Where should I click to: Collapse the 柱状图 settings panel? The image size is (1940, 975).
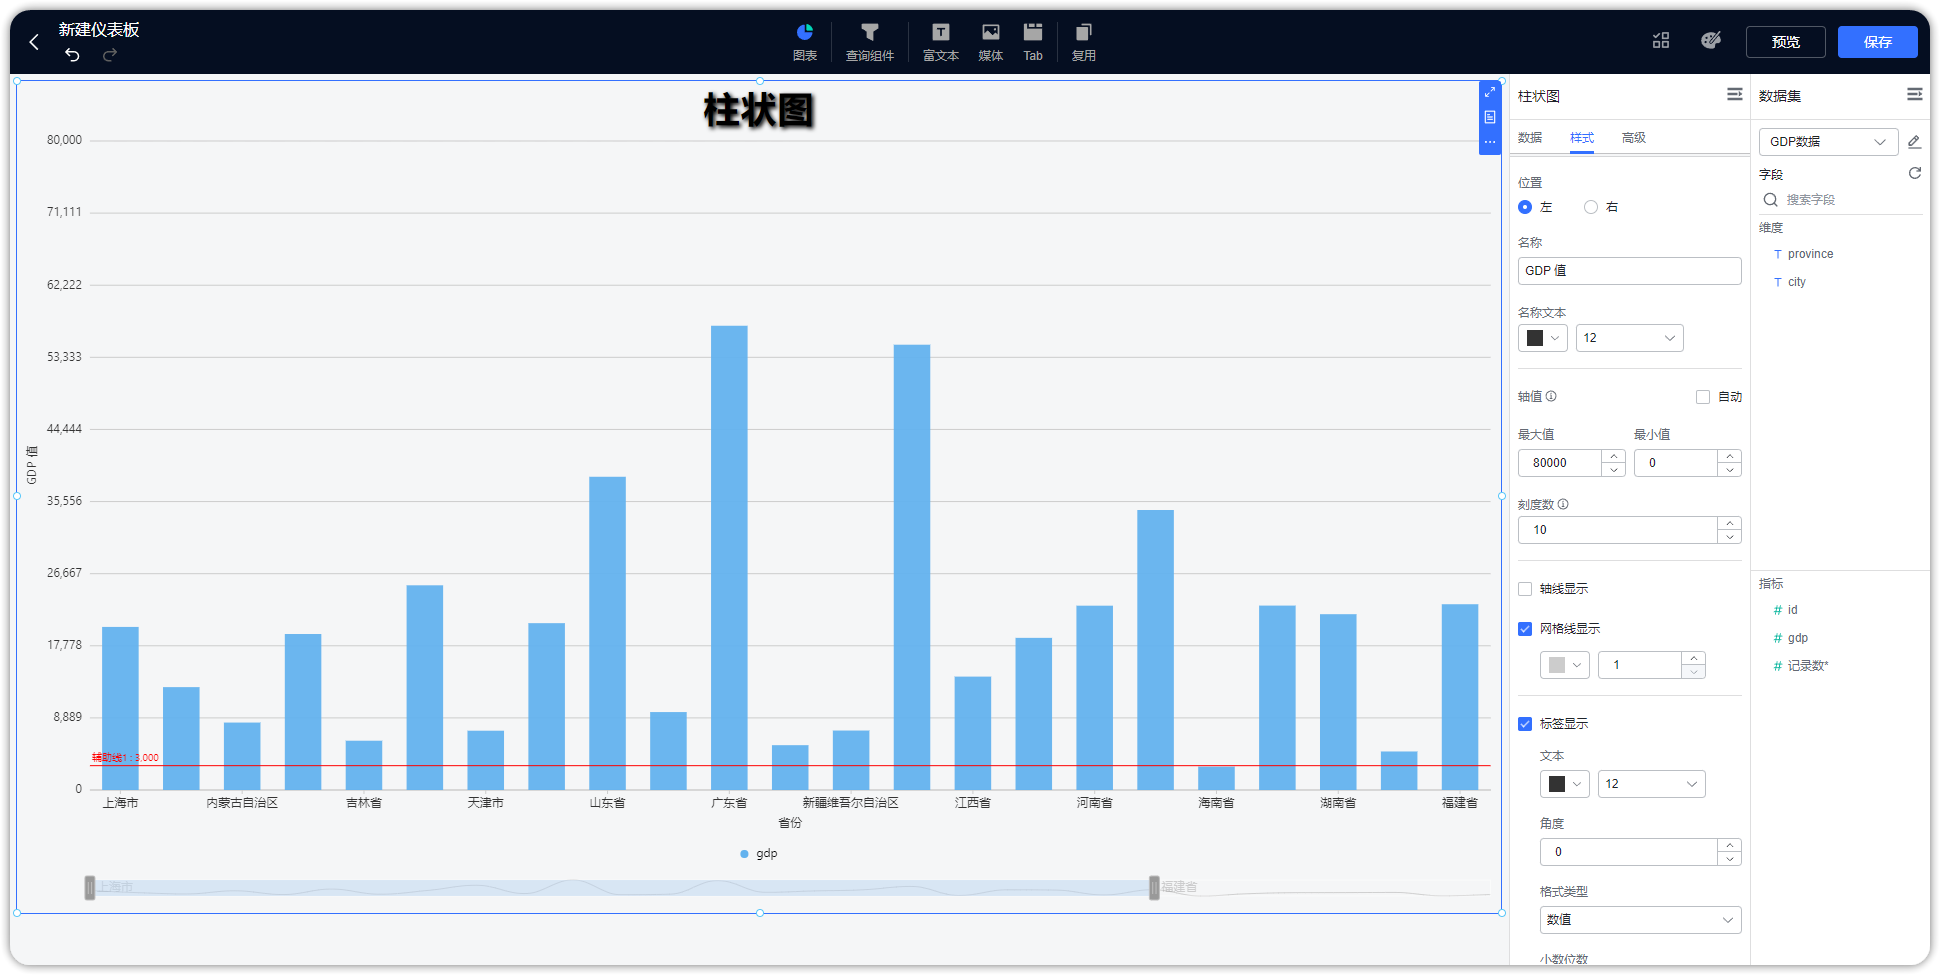(x=1734, y=94)
